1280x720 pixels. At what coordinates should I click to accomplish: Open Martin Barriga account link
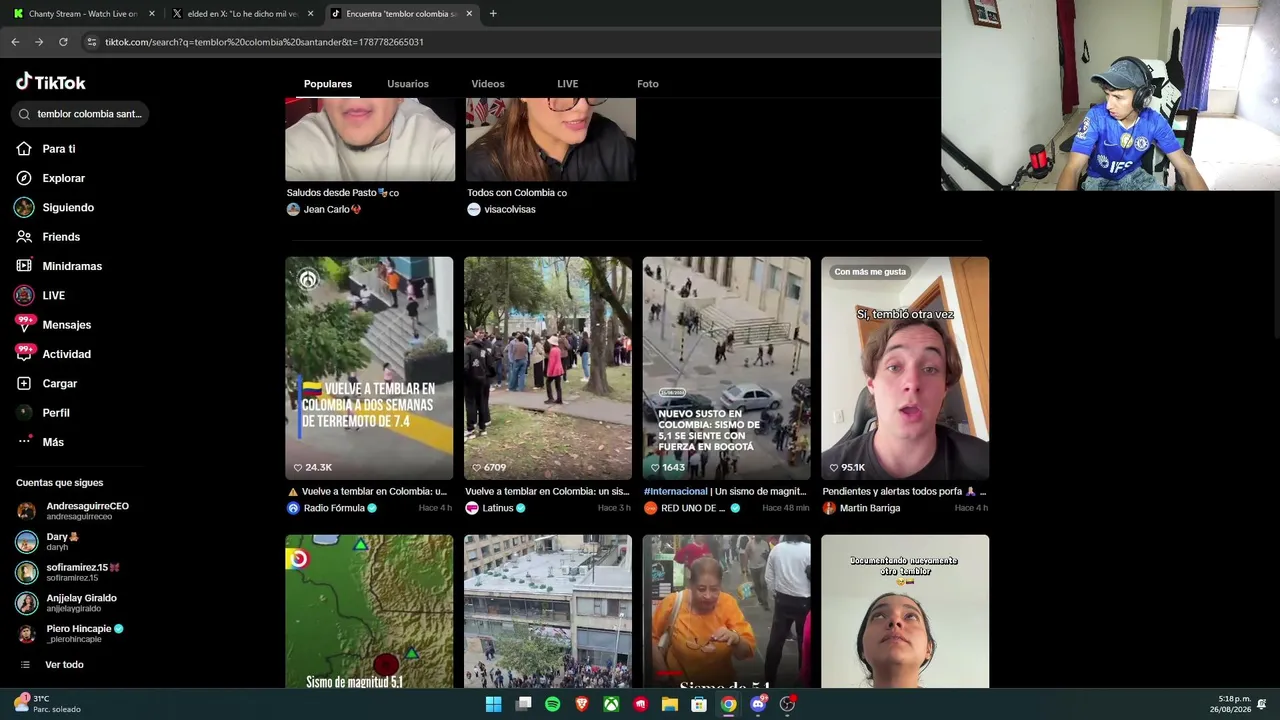click(x=870, y=508)
